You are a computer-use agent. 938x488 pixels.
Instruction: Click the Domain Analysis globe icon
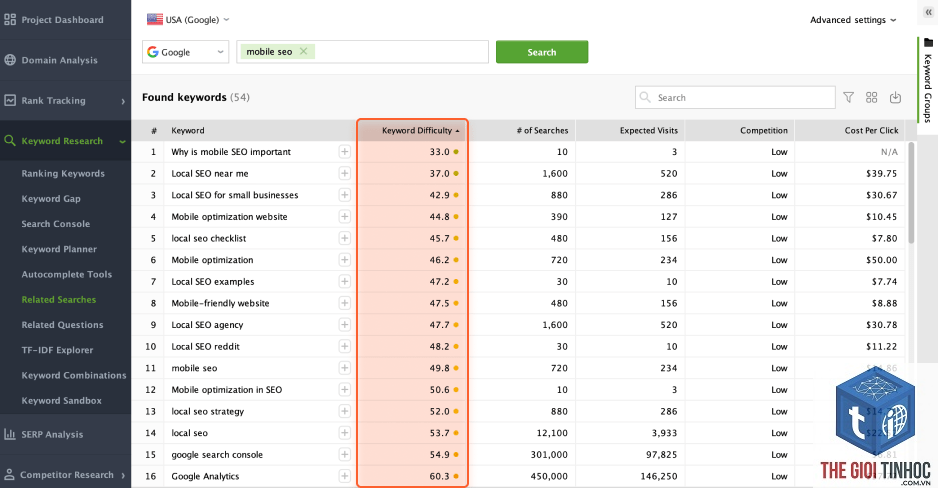pos(10,60)
